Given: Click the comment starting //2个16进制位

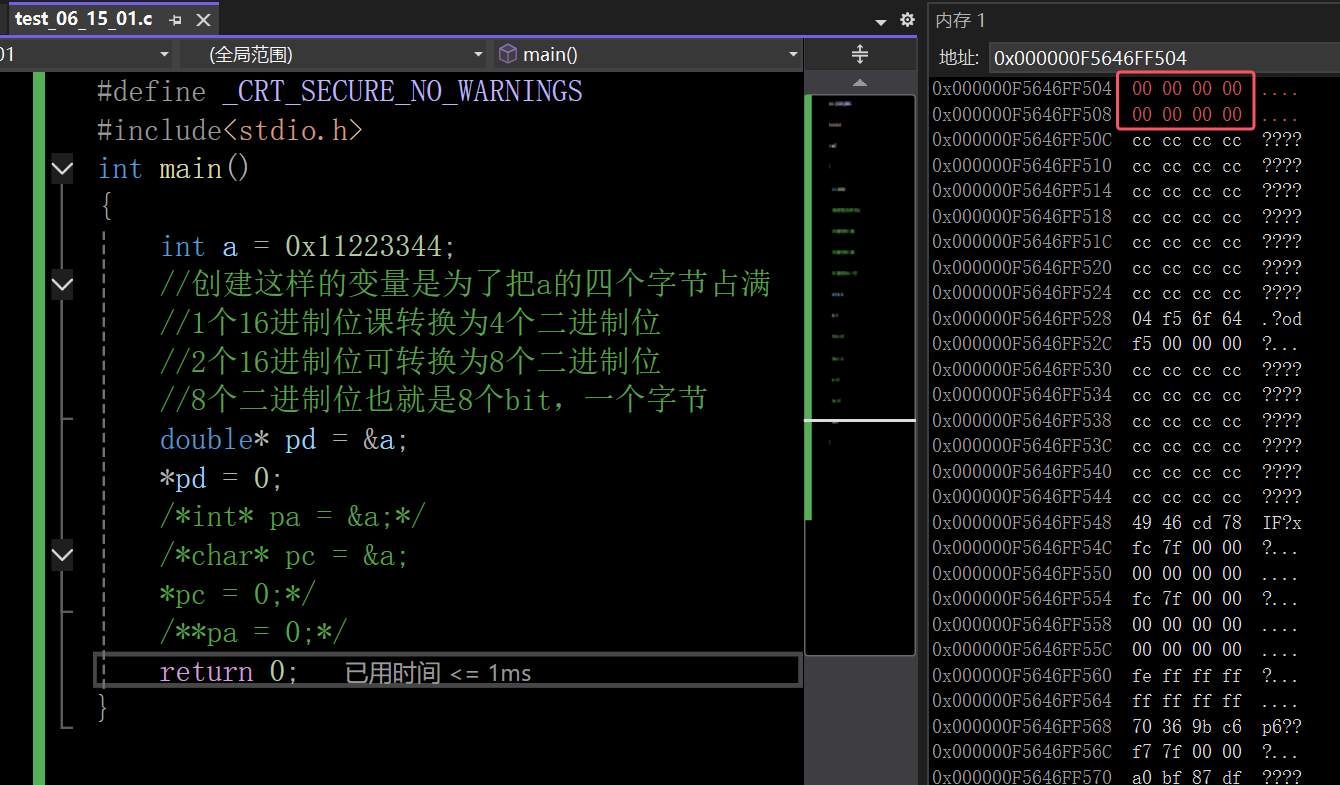Looking at the screenshot, I should (410, 362).
